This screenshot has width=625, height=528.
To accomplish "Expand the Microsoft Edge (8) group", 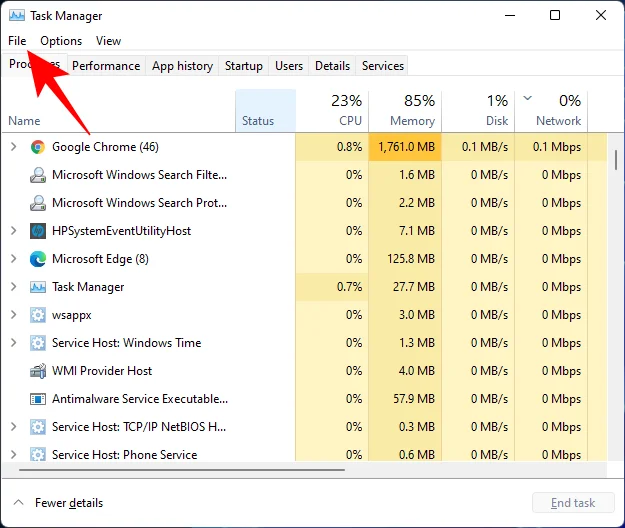I will [14, 259].
